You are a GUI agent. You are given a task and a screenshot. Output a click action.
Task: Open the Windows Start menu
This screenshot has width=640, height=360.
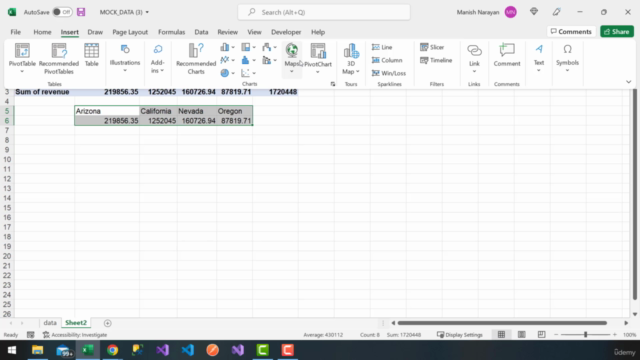pyautogui.click(x=12, y=350)
